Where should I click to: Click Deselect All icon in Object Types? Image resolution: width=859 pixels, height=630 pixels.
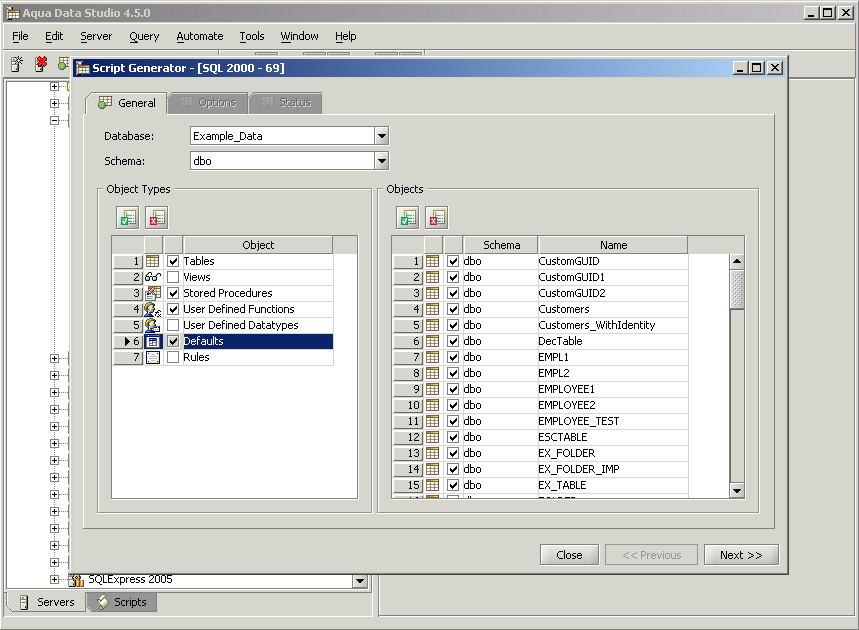[157, 217]
